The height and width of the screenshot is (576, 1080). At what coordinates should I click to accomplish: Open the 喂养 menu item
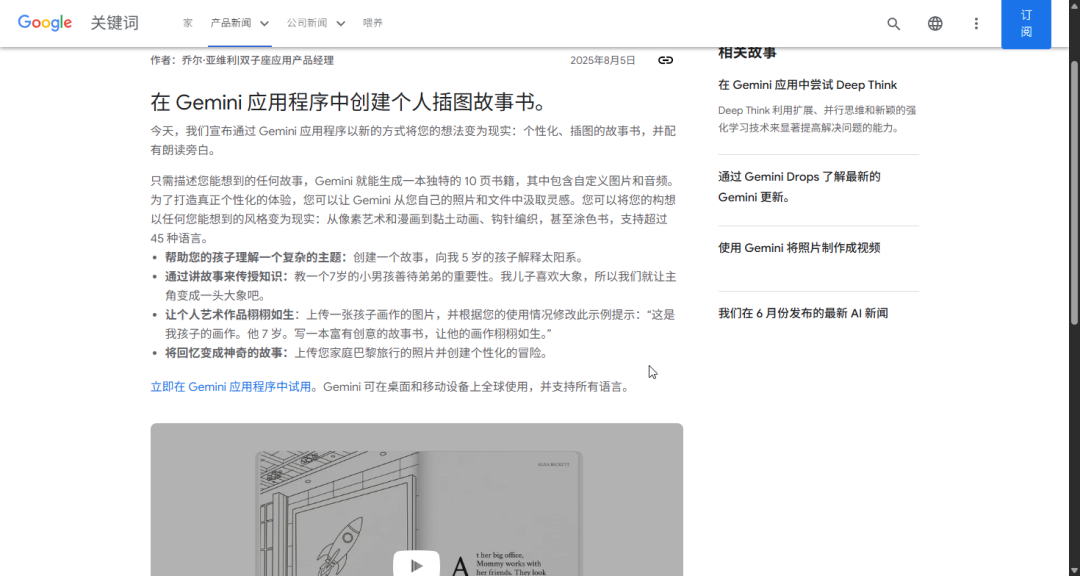(x=373, y=23)
